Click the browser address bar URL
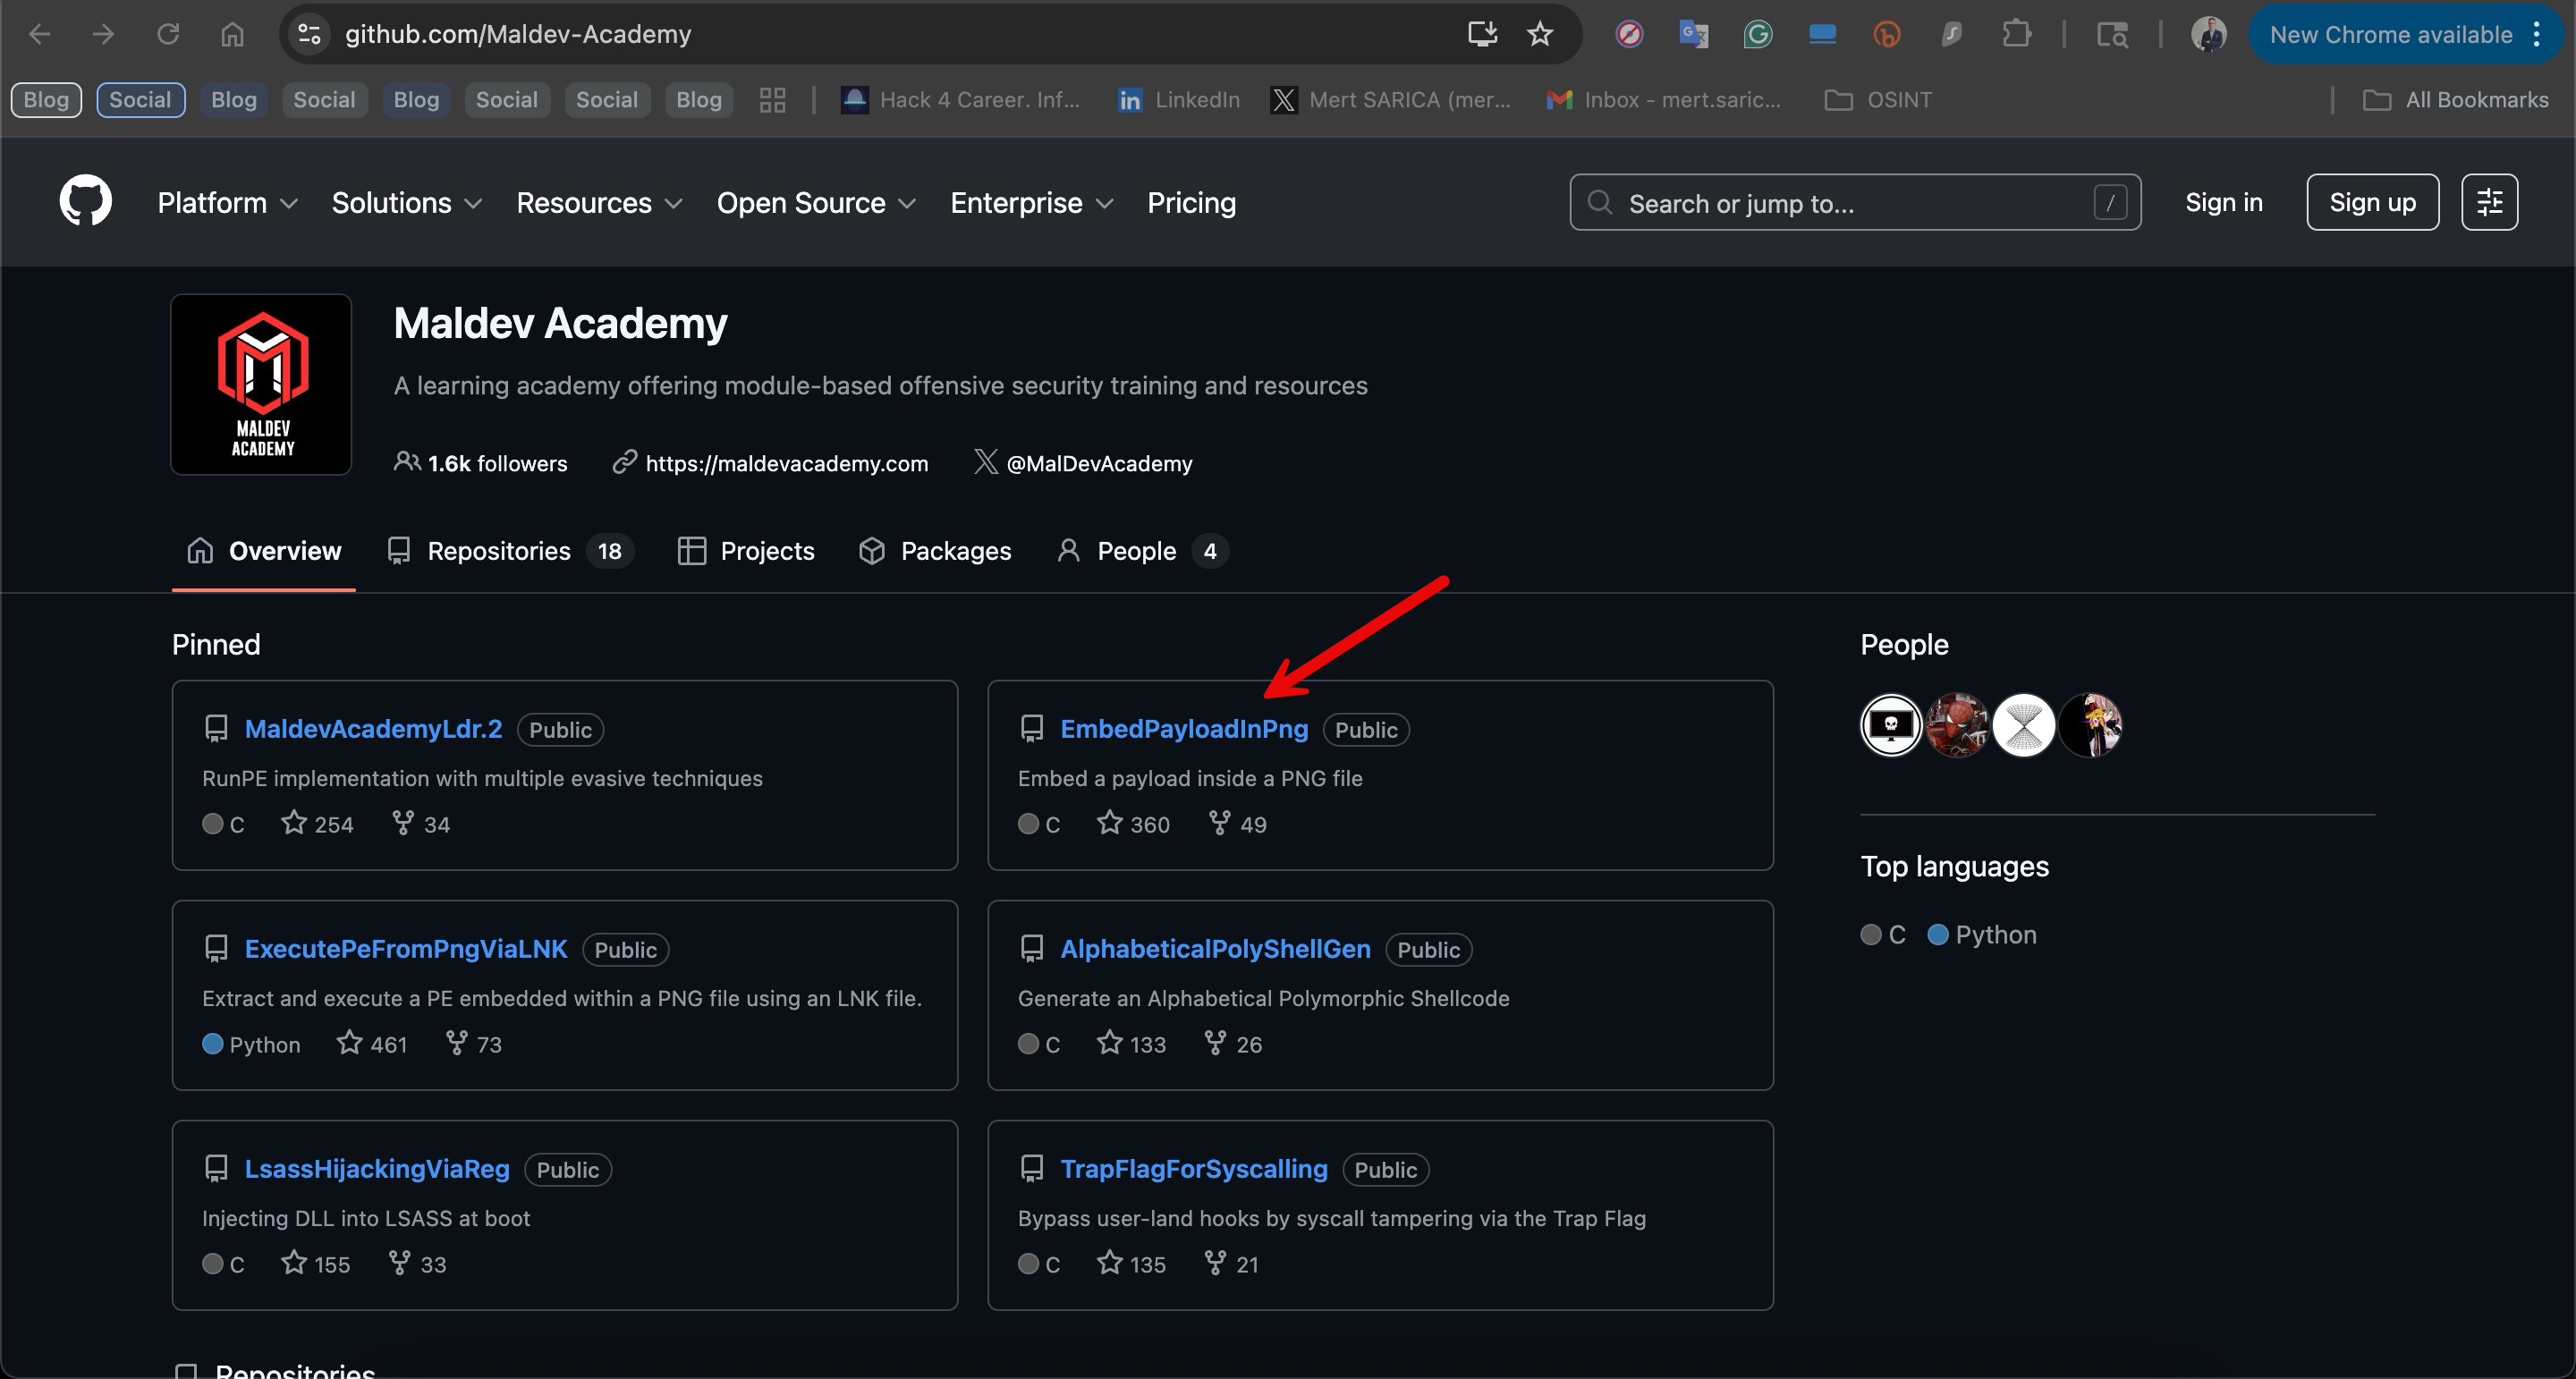This screenshot has width=2576, height=1379. [x=518, y=34]
